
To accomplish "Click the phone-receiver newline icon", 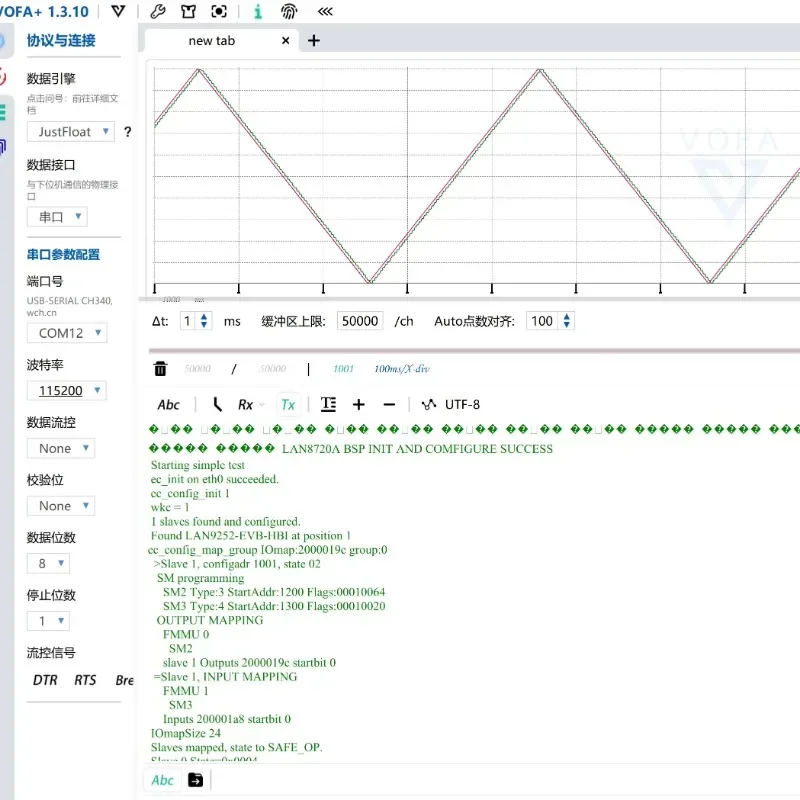I will 217,405.
